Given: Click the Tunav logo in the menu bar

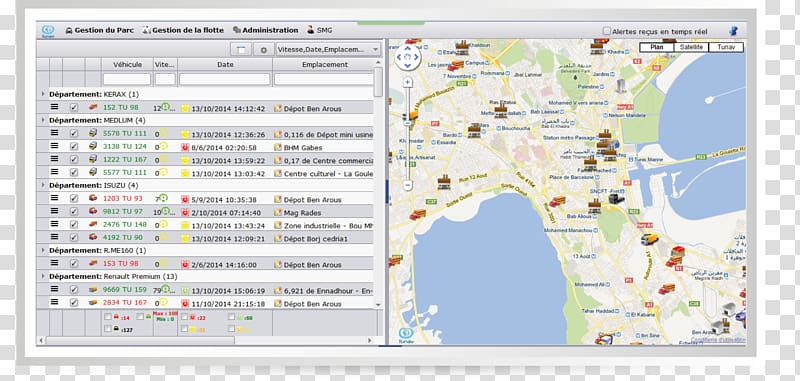Looking at the screenshot, I should point(47,31).
